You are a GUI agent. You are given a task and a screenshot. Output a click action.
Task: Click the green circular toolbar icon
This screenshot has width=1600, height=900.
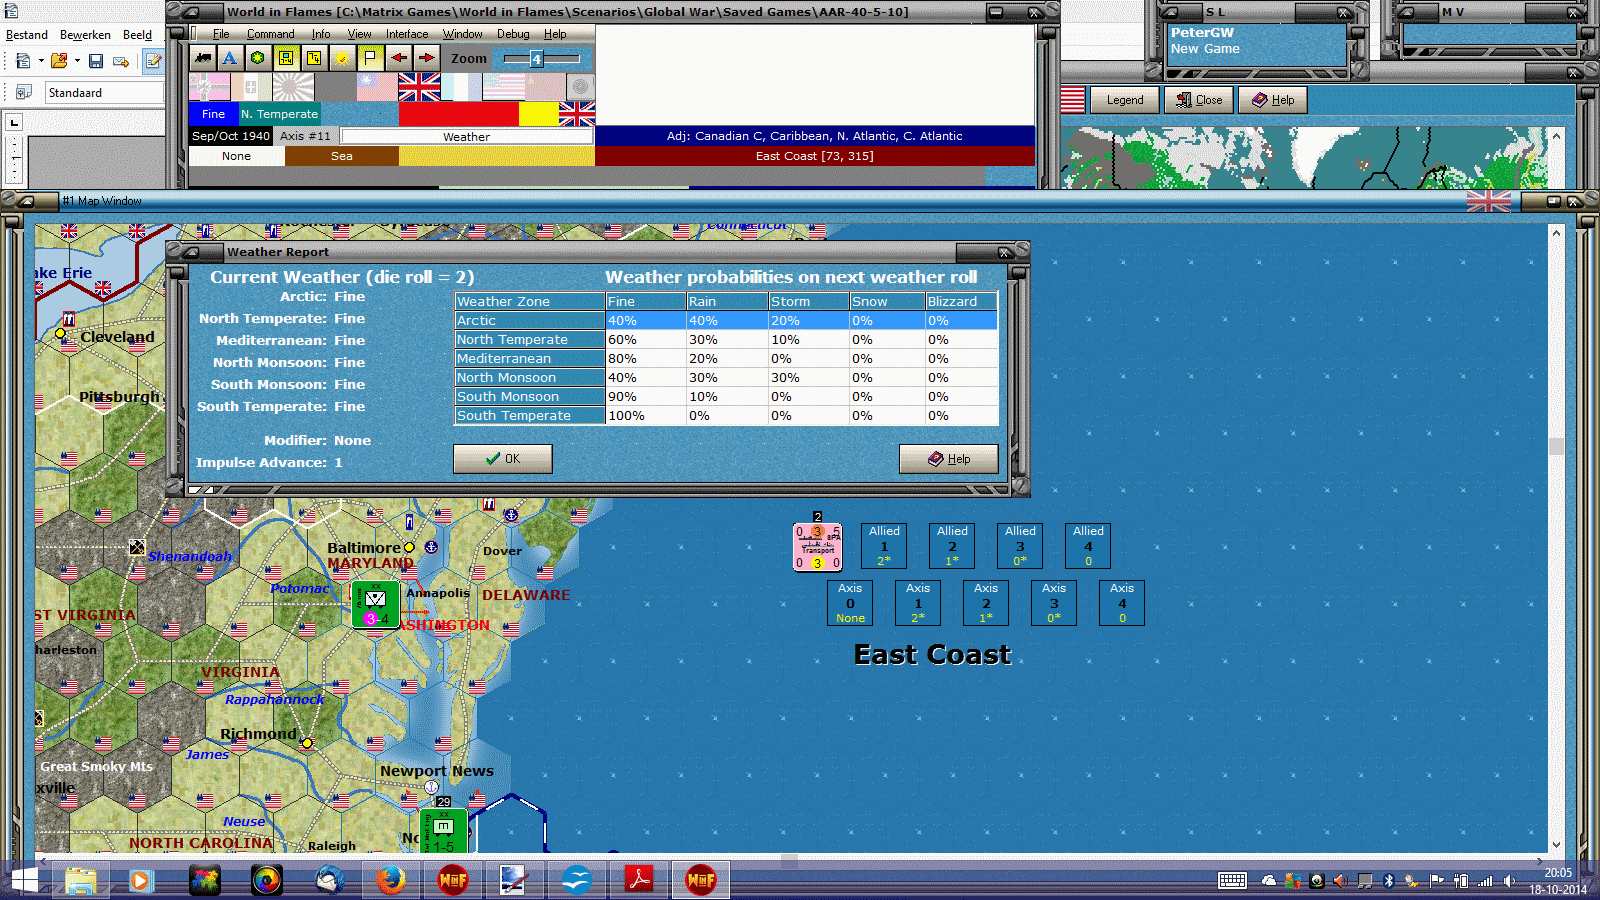(x=258, y=58)
